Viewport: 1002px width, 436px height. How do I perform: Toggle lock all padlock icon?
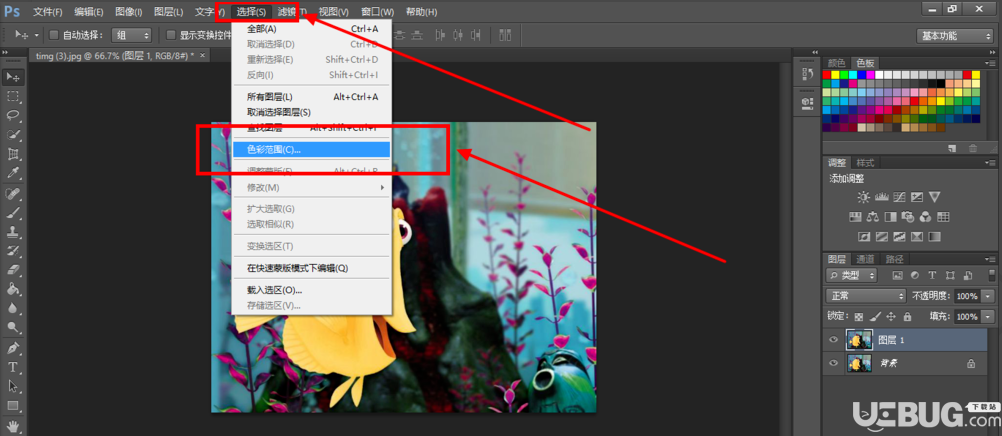coord(907,316)
